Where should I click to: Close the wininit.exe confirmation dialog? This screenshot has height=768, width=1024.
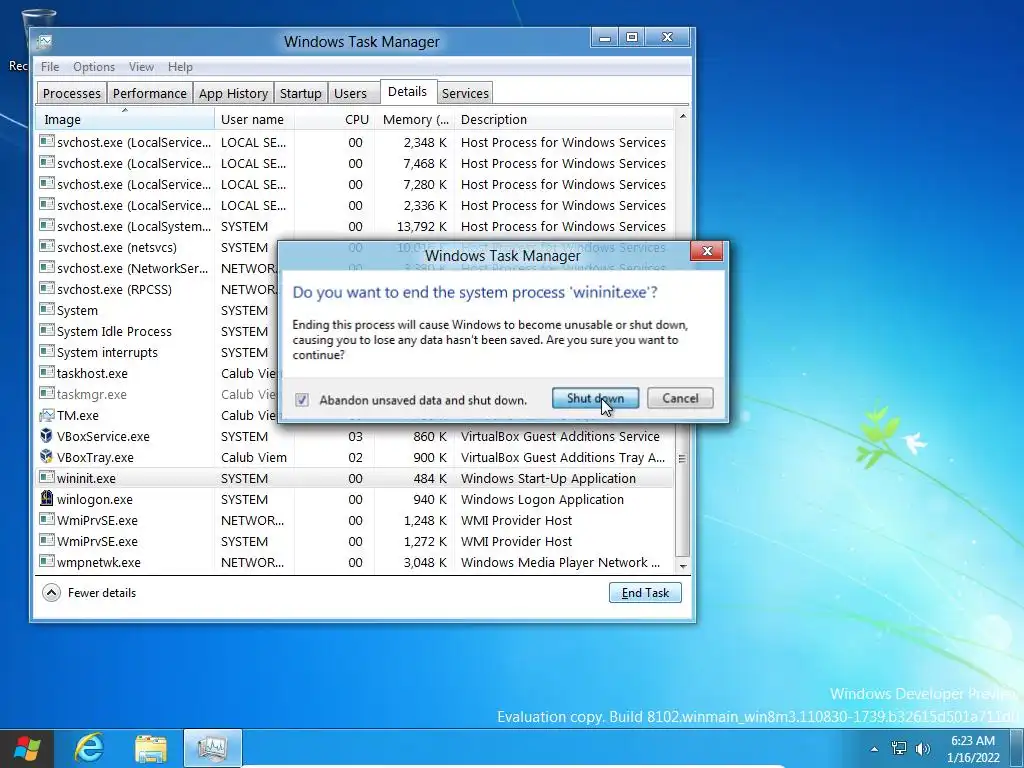click(707, 251)
